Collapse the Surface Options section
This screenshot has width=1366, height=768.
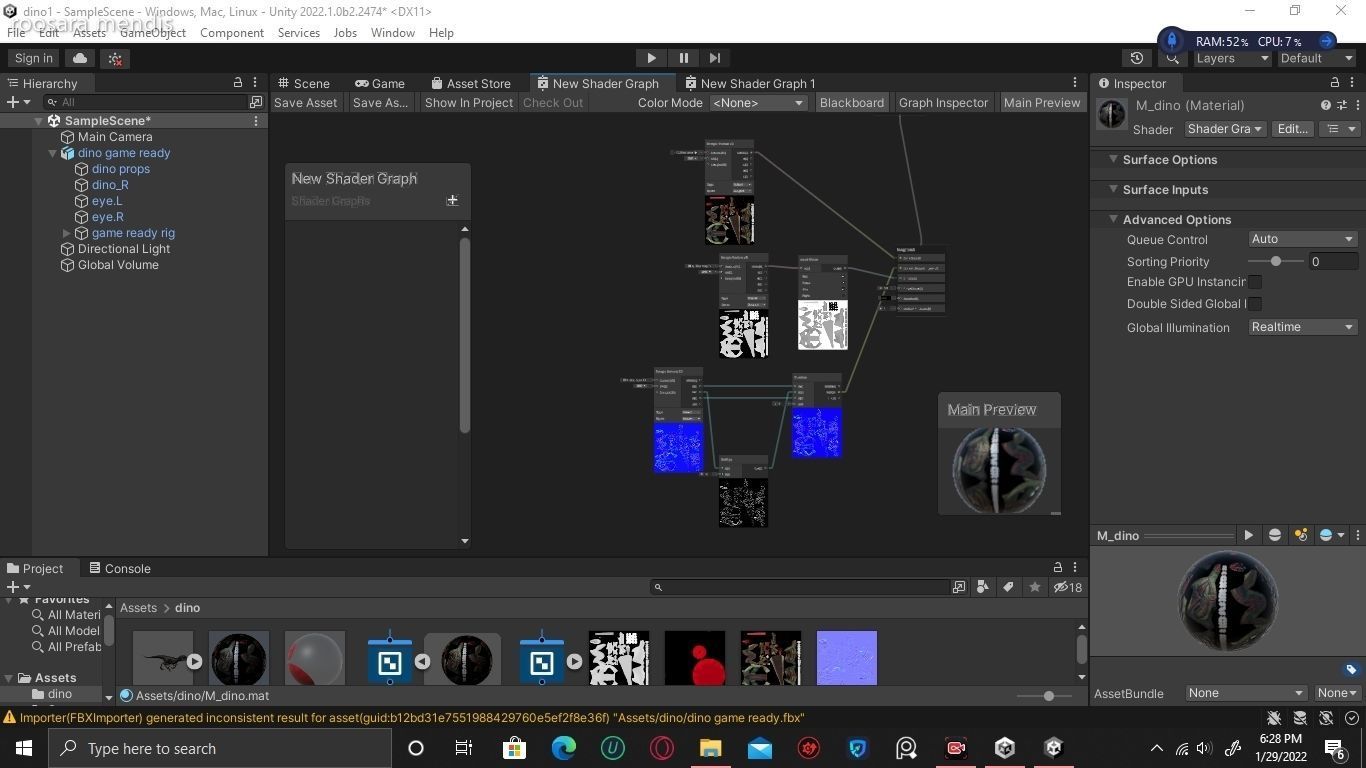(x=1112, y=160)
